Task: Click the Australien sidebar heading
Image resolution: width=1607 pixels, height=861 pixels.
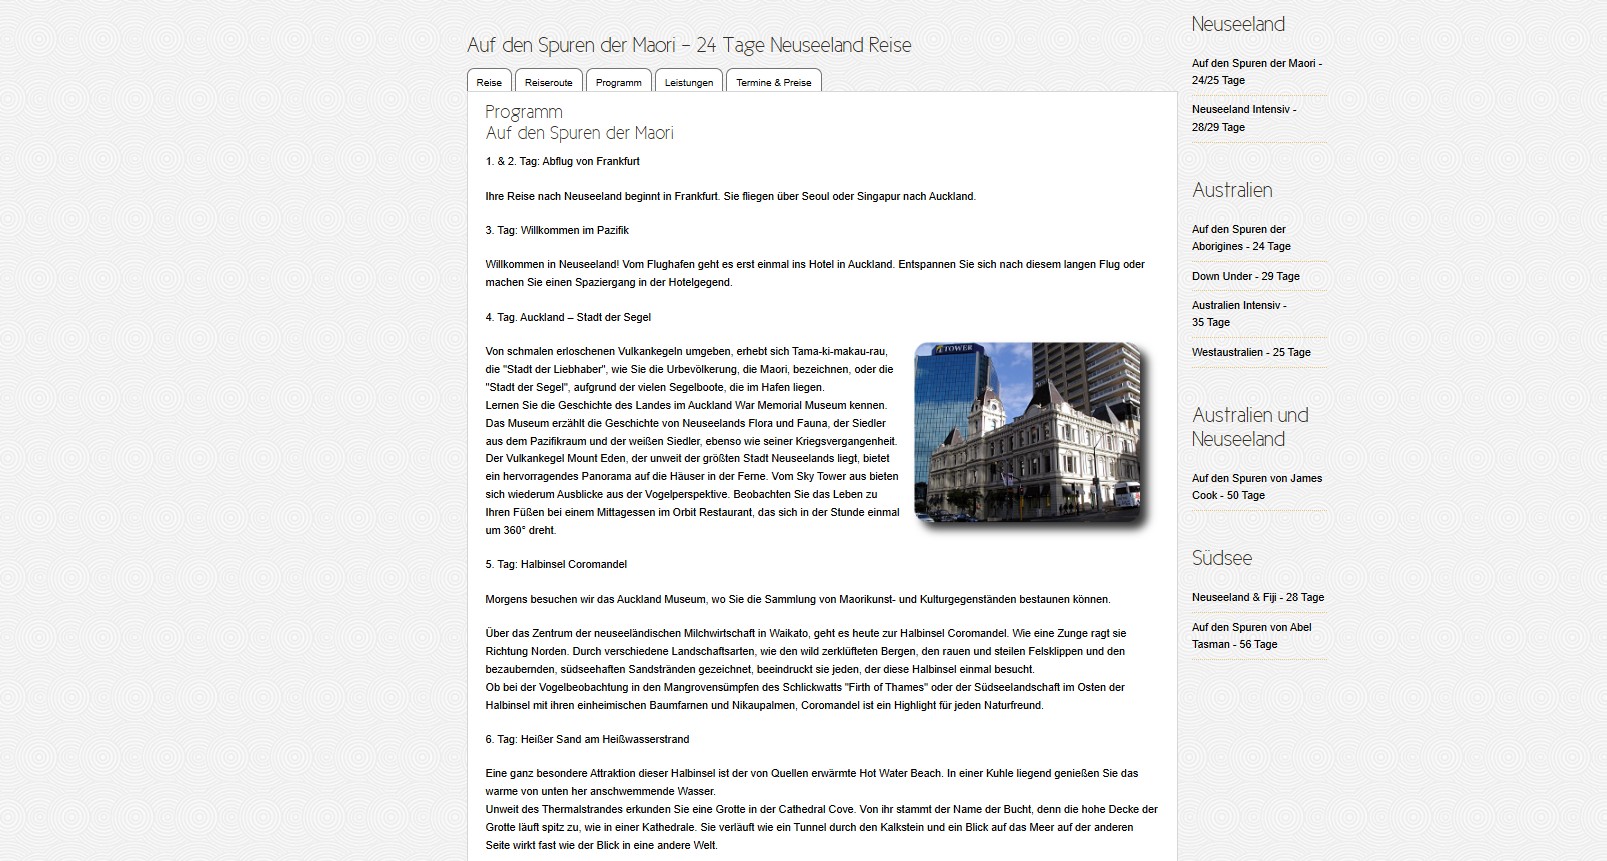Action: [x=1231, y=190]
